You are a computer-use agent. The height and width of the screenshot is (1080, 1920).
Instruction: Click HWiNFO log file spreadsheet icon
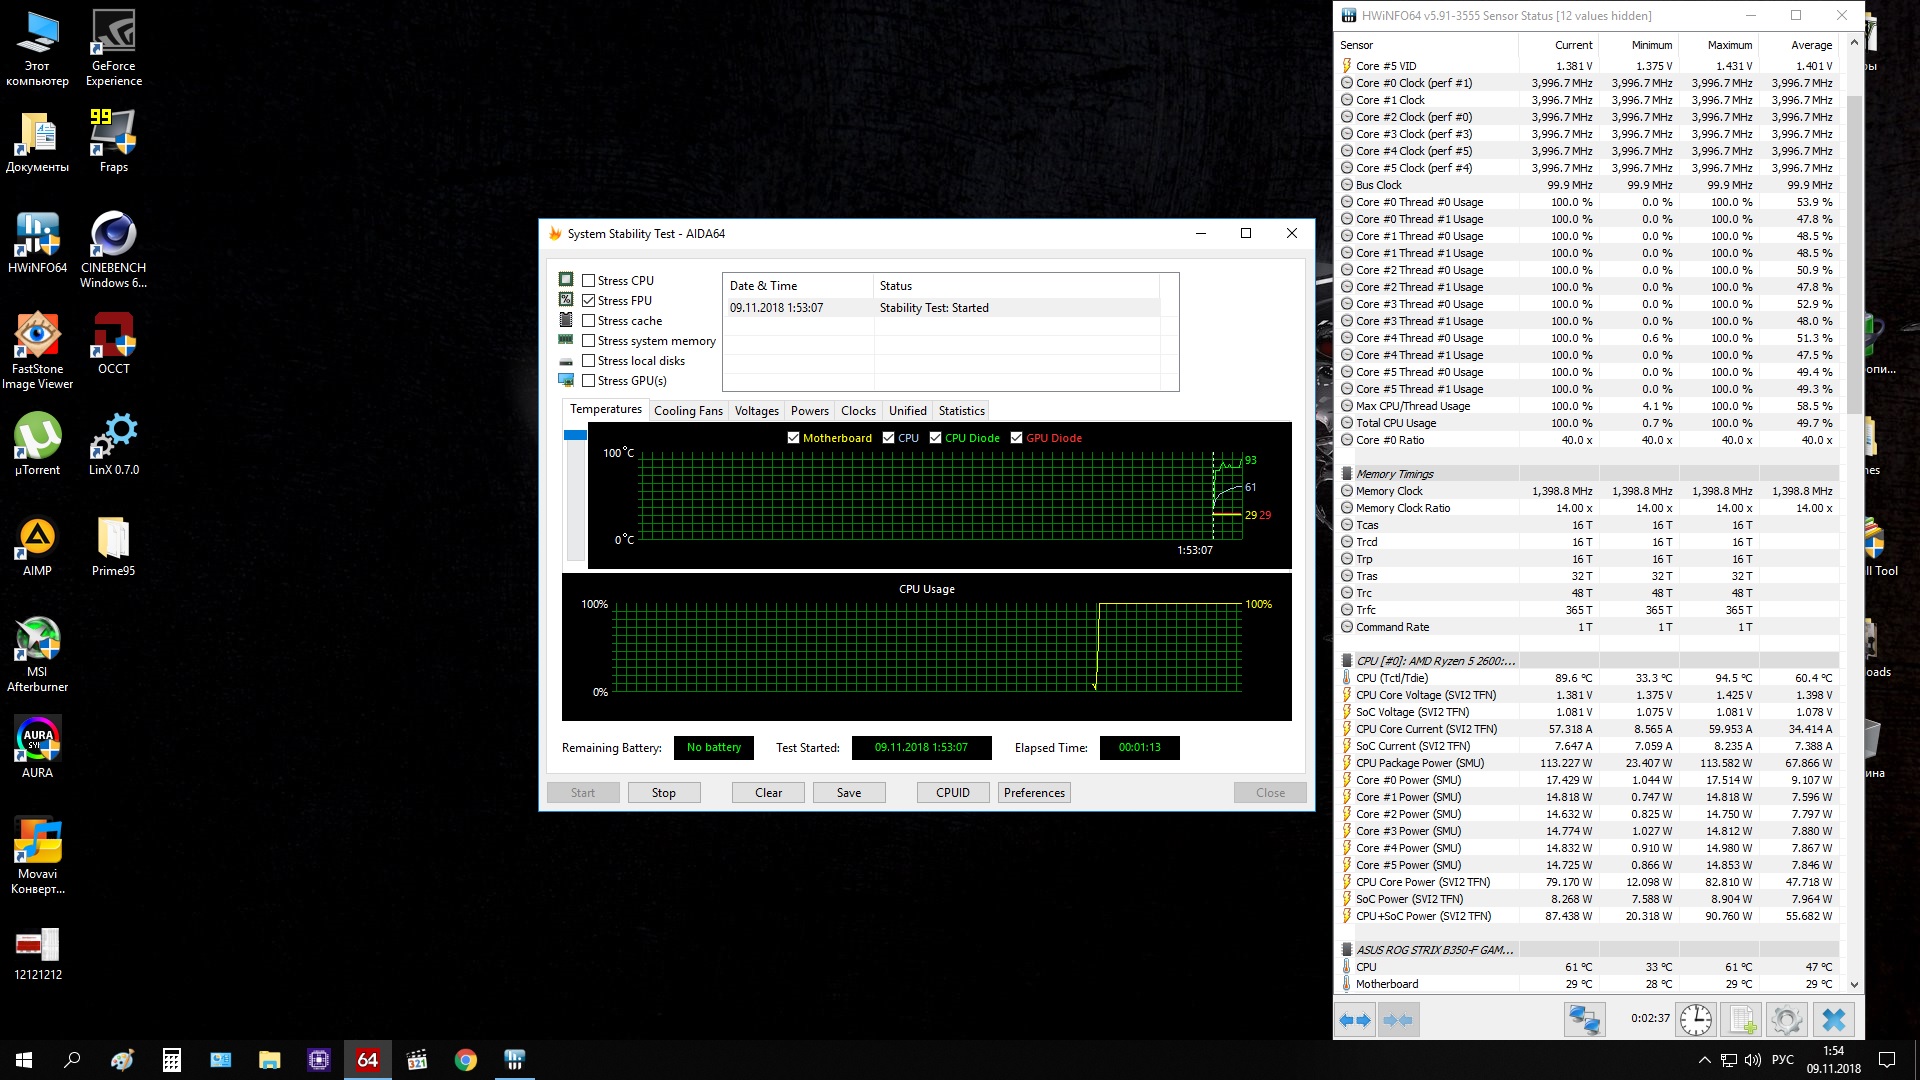pyautogui.click(x=1742, y=1020)
